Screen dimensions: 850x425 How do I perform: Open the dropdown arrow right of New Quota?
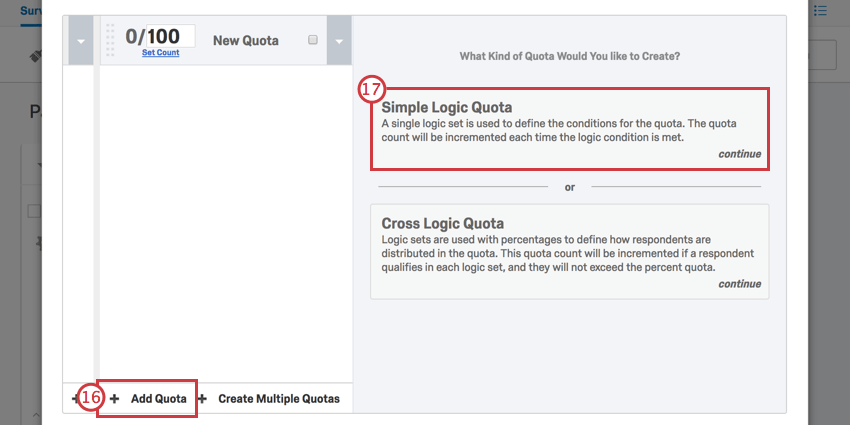[339, 41]
